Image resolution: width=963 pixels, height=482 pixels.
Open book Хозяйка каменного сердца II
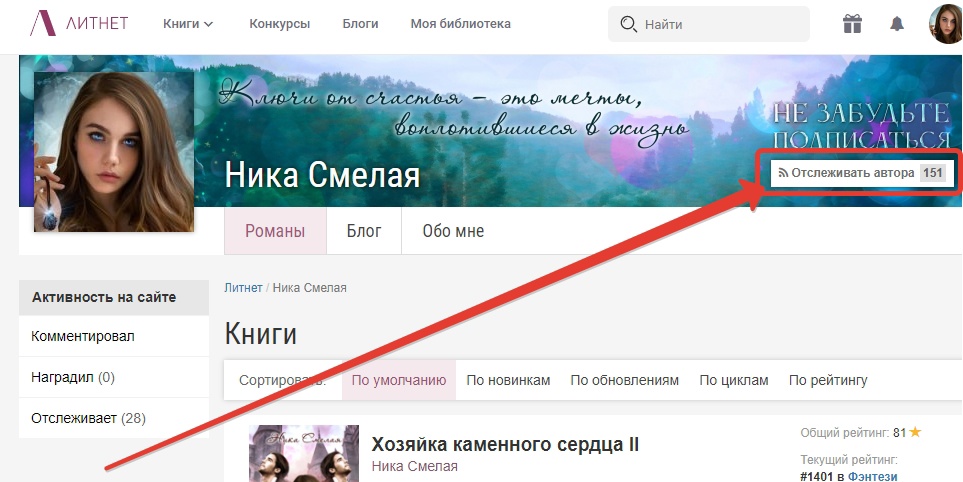pyautogui.click(x=505, y=444)
